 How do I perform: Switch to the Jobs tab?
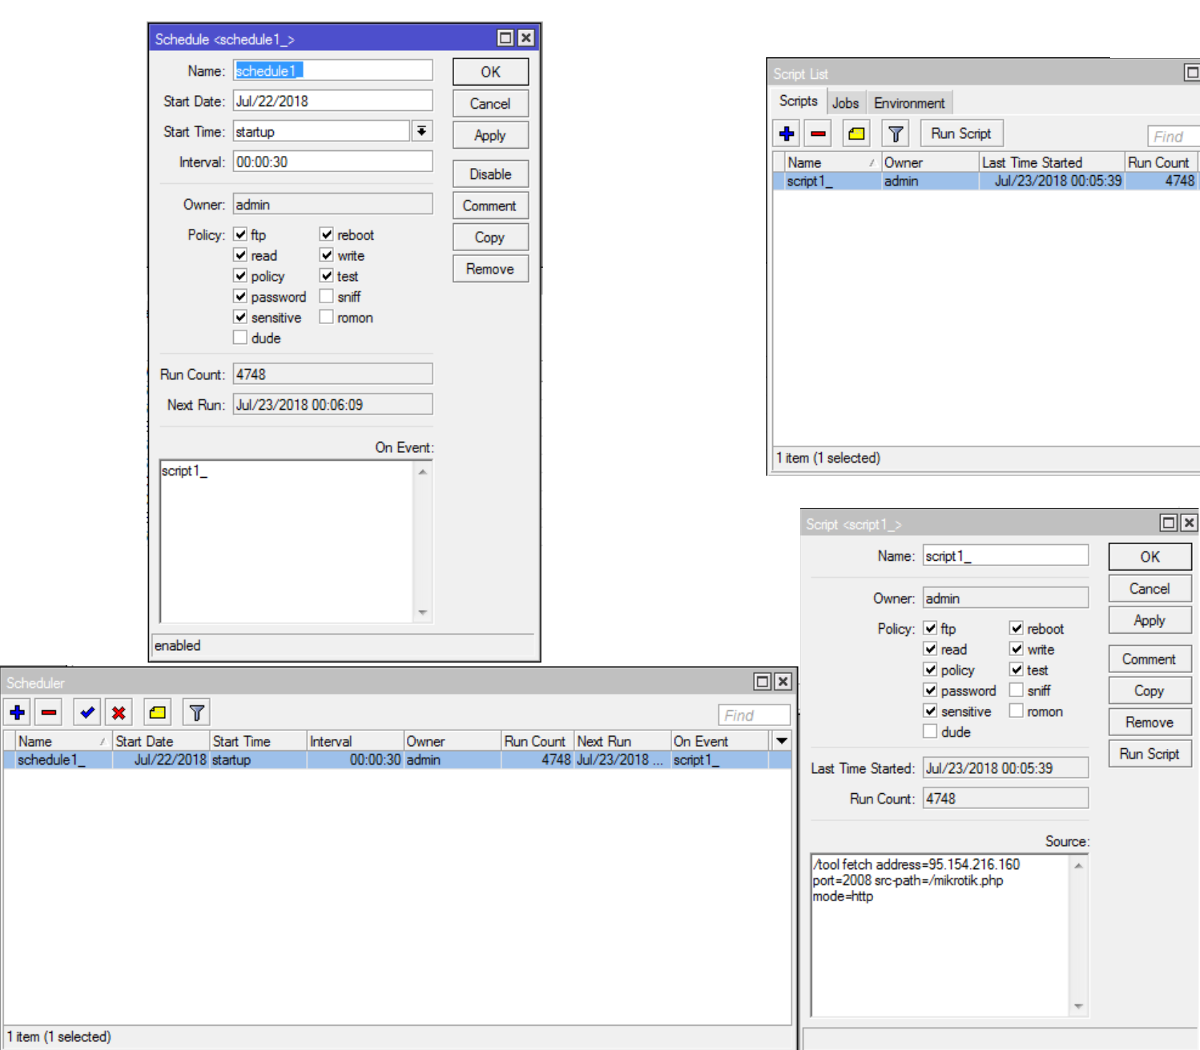pos(845,102)
